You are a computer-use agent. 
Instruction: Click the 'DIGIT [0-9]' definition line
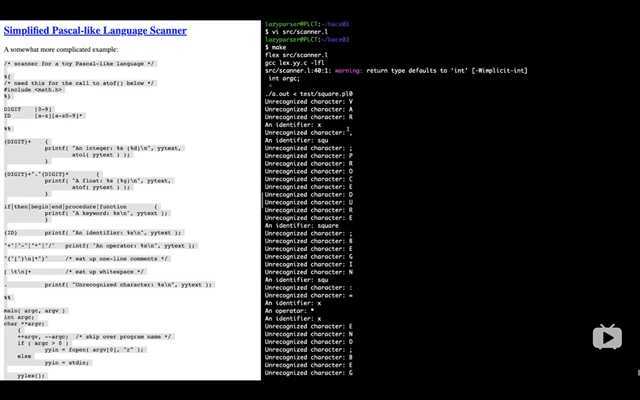[x=29, y=109]
